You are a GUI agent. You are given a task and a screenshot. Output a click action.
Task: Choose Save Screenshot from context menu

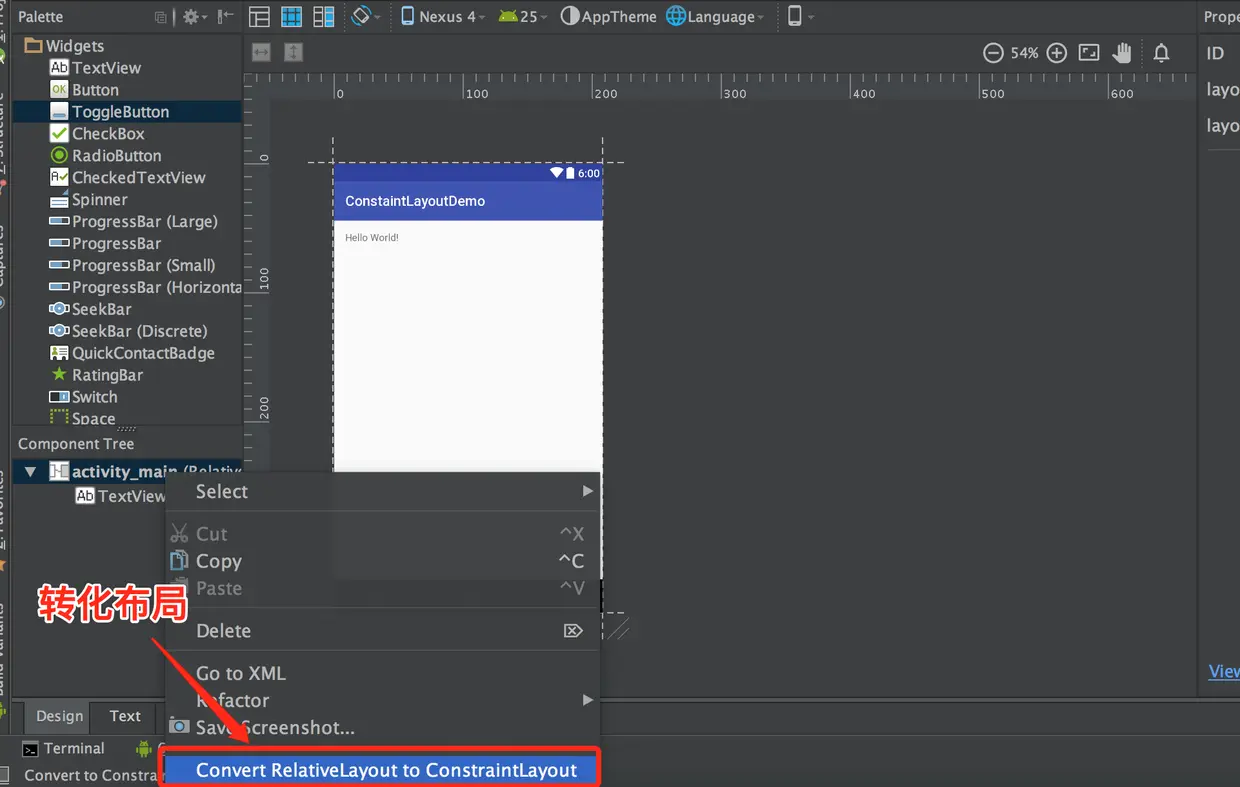tap(383, 728)
